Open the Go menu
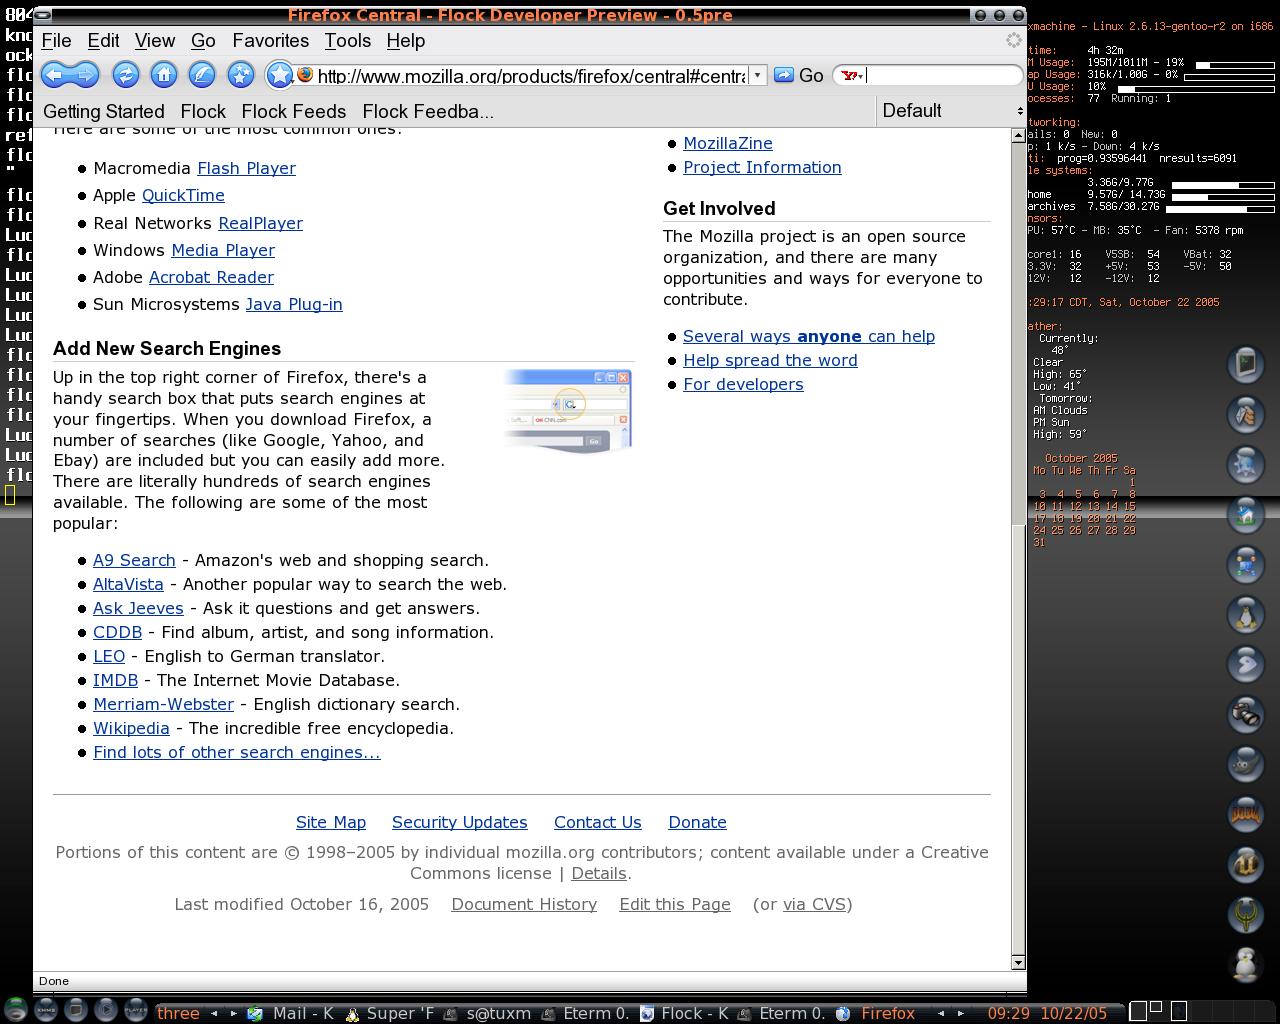 (203, 41)
